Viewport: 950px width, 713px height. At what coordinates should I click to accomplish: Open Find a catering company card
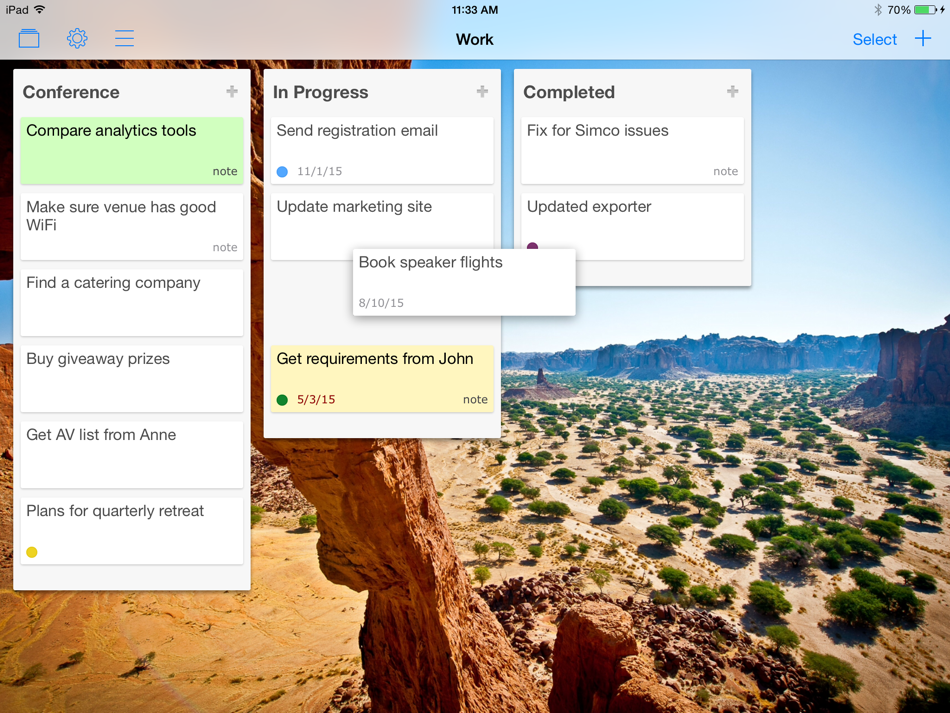132,303
